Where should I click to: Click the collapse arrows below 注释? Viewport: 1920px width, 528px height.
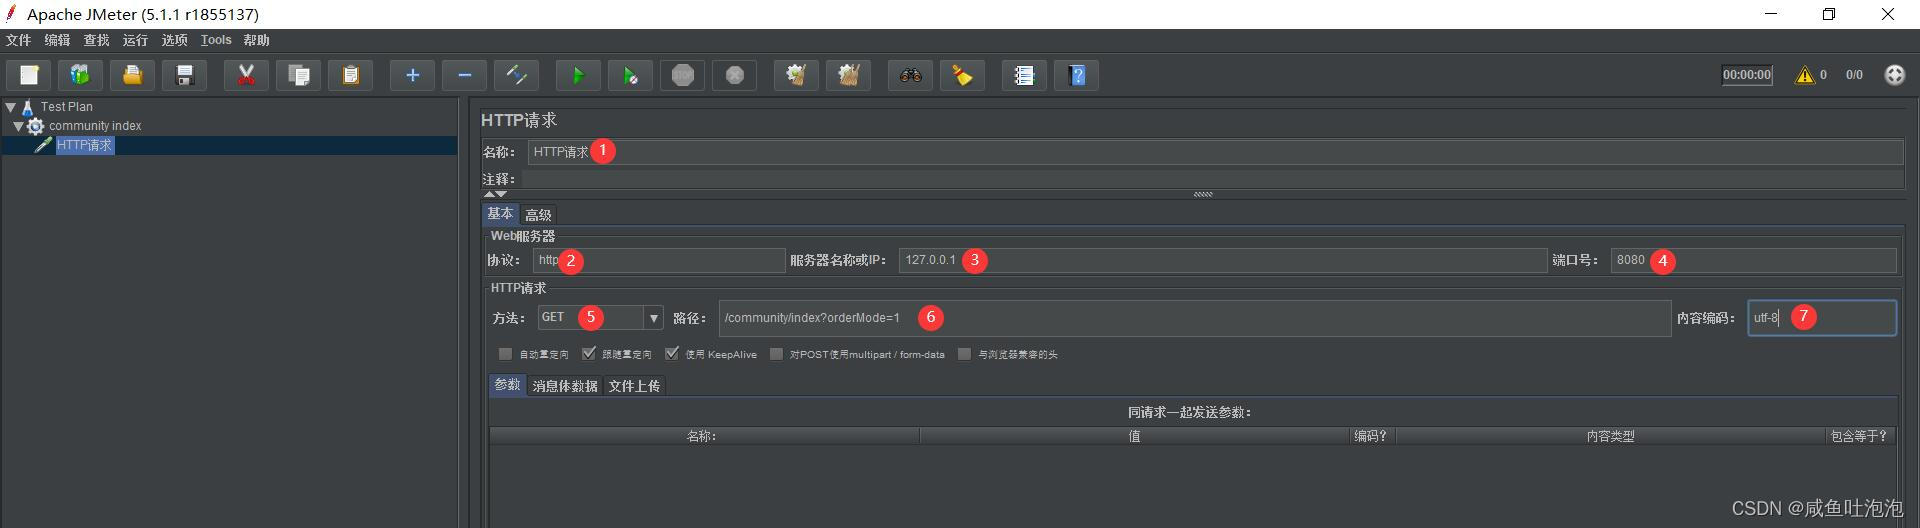[495, 194]
